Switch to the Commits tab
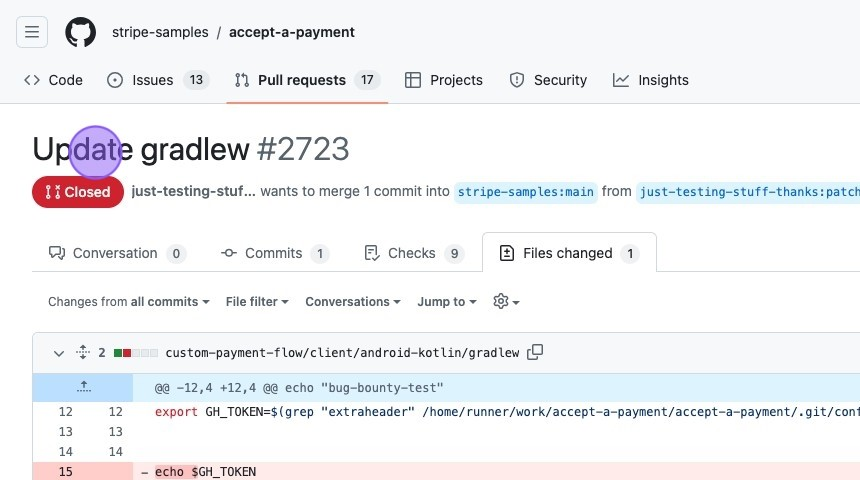The image size is (860, 480). (274, 253)
